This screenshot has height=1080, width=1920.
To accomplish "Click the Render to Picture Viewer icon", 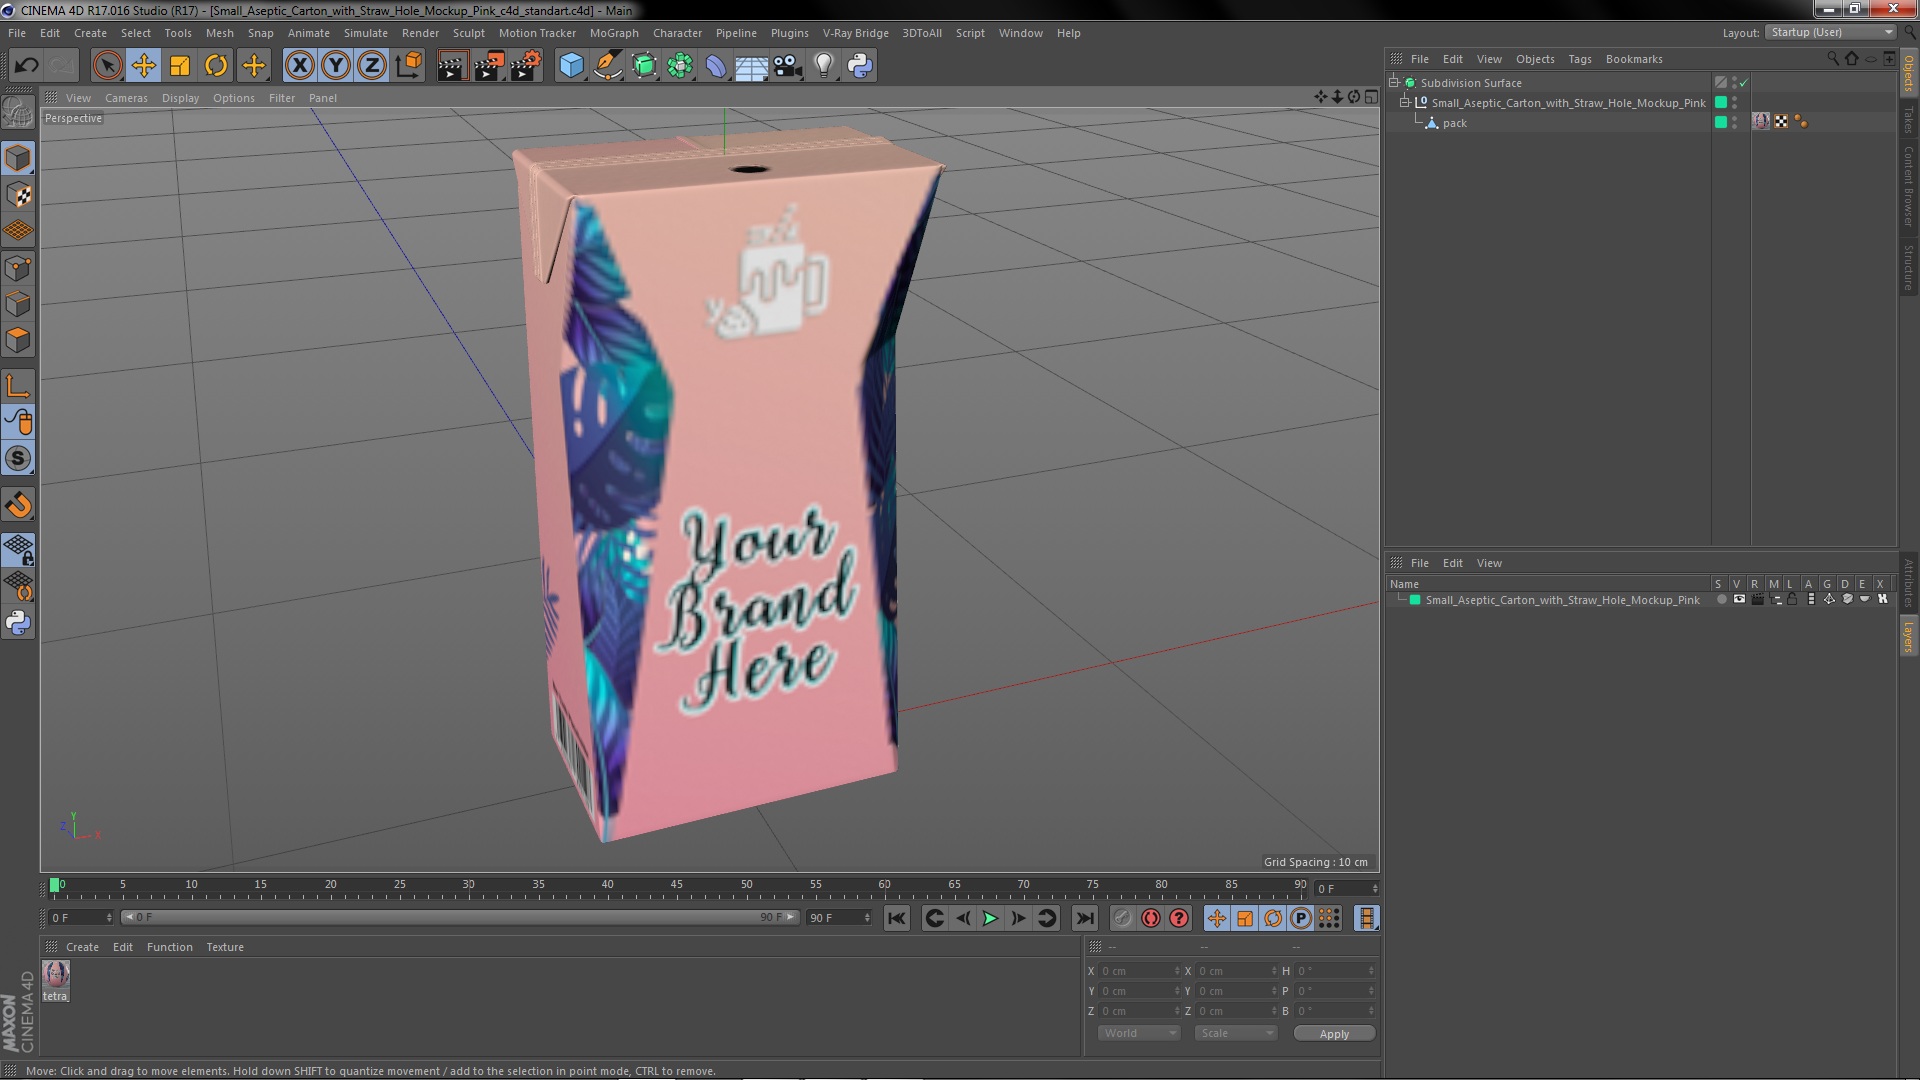I will 489,66.
